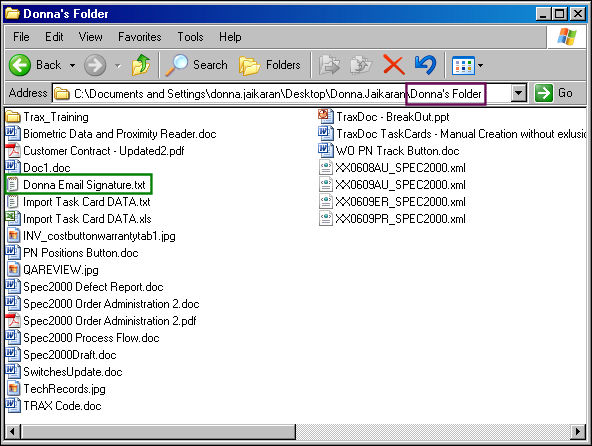
Task: Click the Views toolbar icon
Action: (x=463, y=66)
